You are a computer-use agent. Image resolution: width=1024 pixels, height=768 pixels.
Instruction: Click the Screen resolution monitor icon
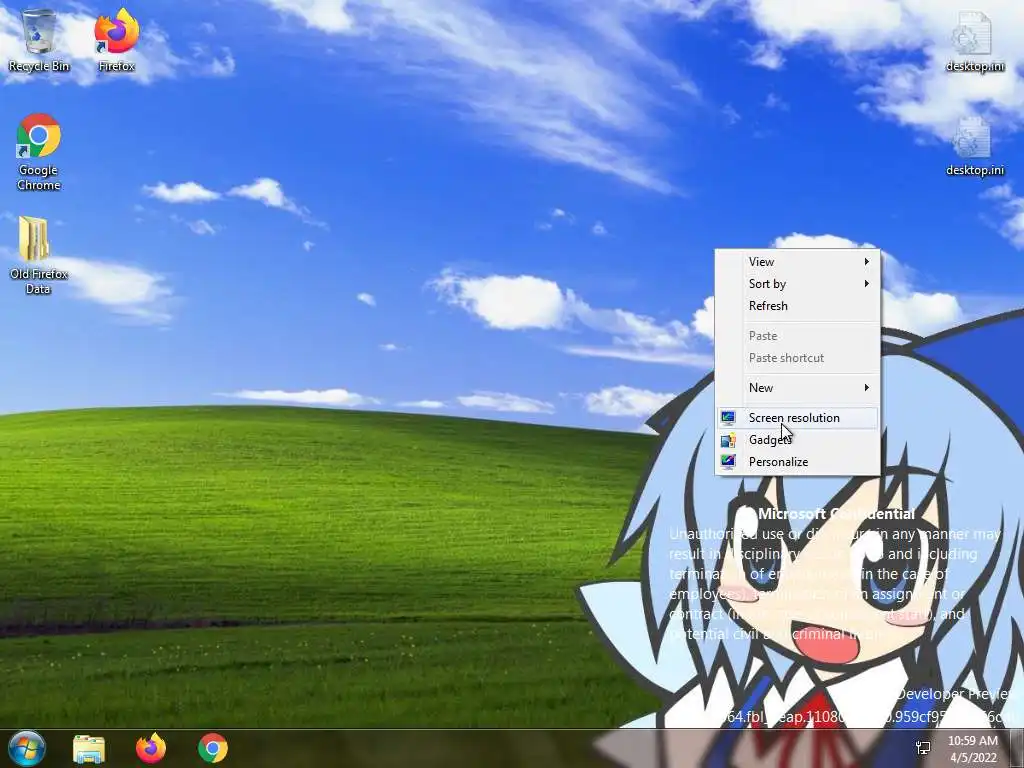[728, 418]
